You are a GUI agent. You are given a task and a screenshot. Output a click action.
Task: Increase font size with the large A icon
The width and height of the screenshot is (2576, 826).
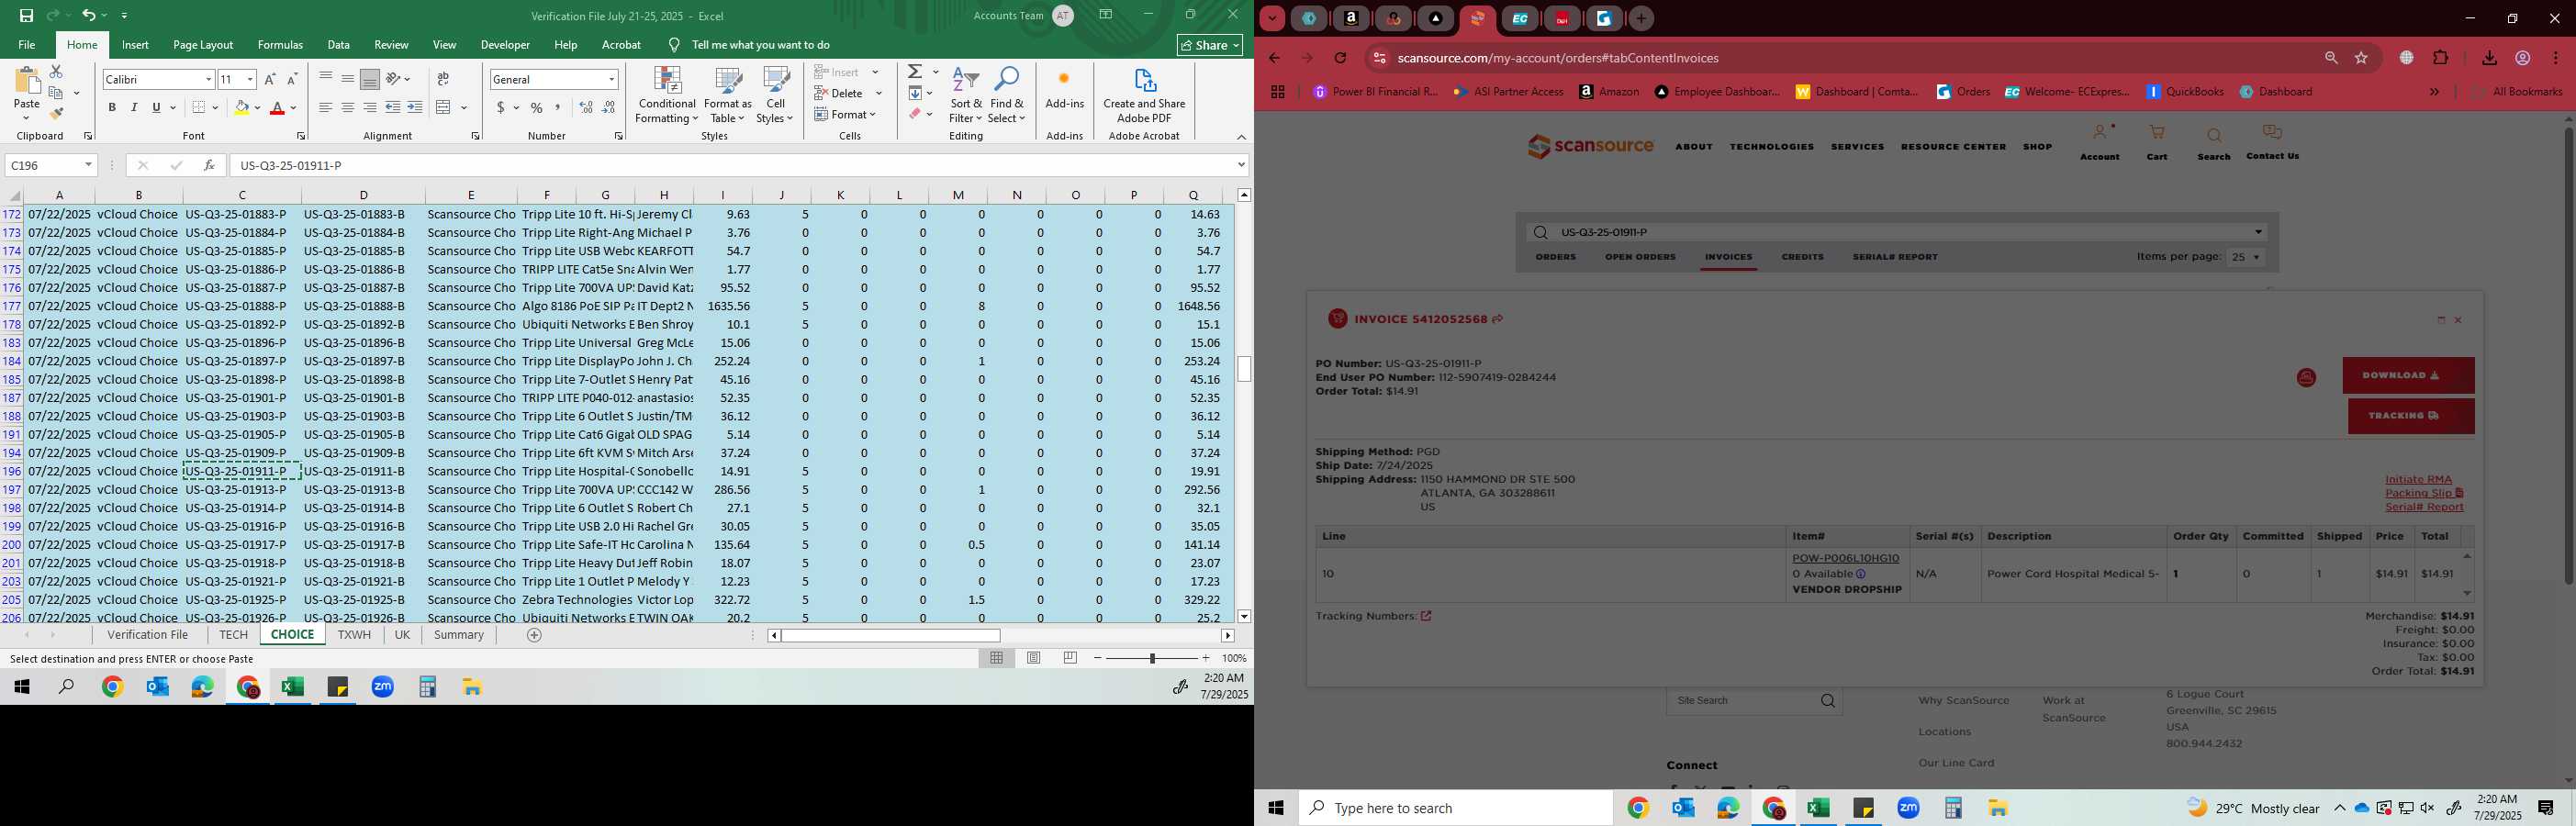270,79
